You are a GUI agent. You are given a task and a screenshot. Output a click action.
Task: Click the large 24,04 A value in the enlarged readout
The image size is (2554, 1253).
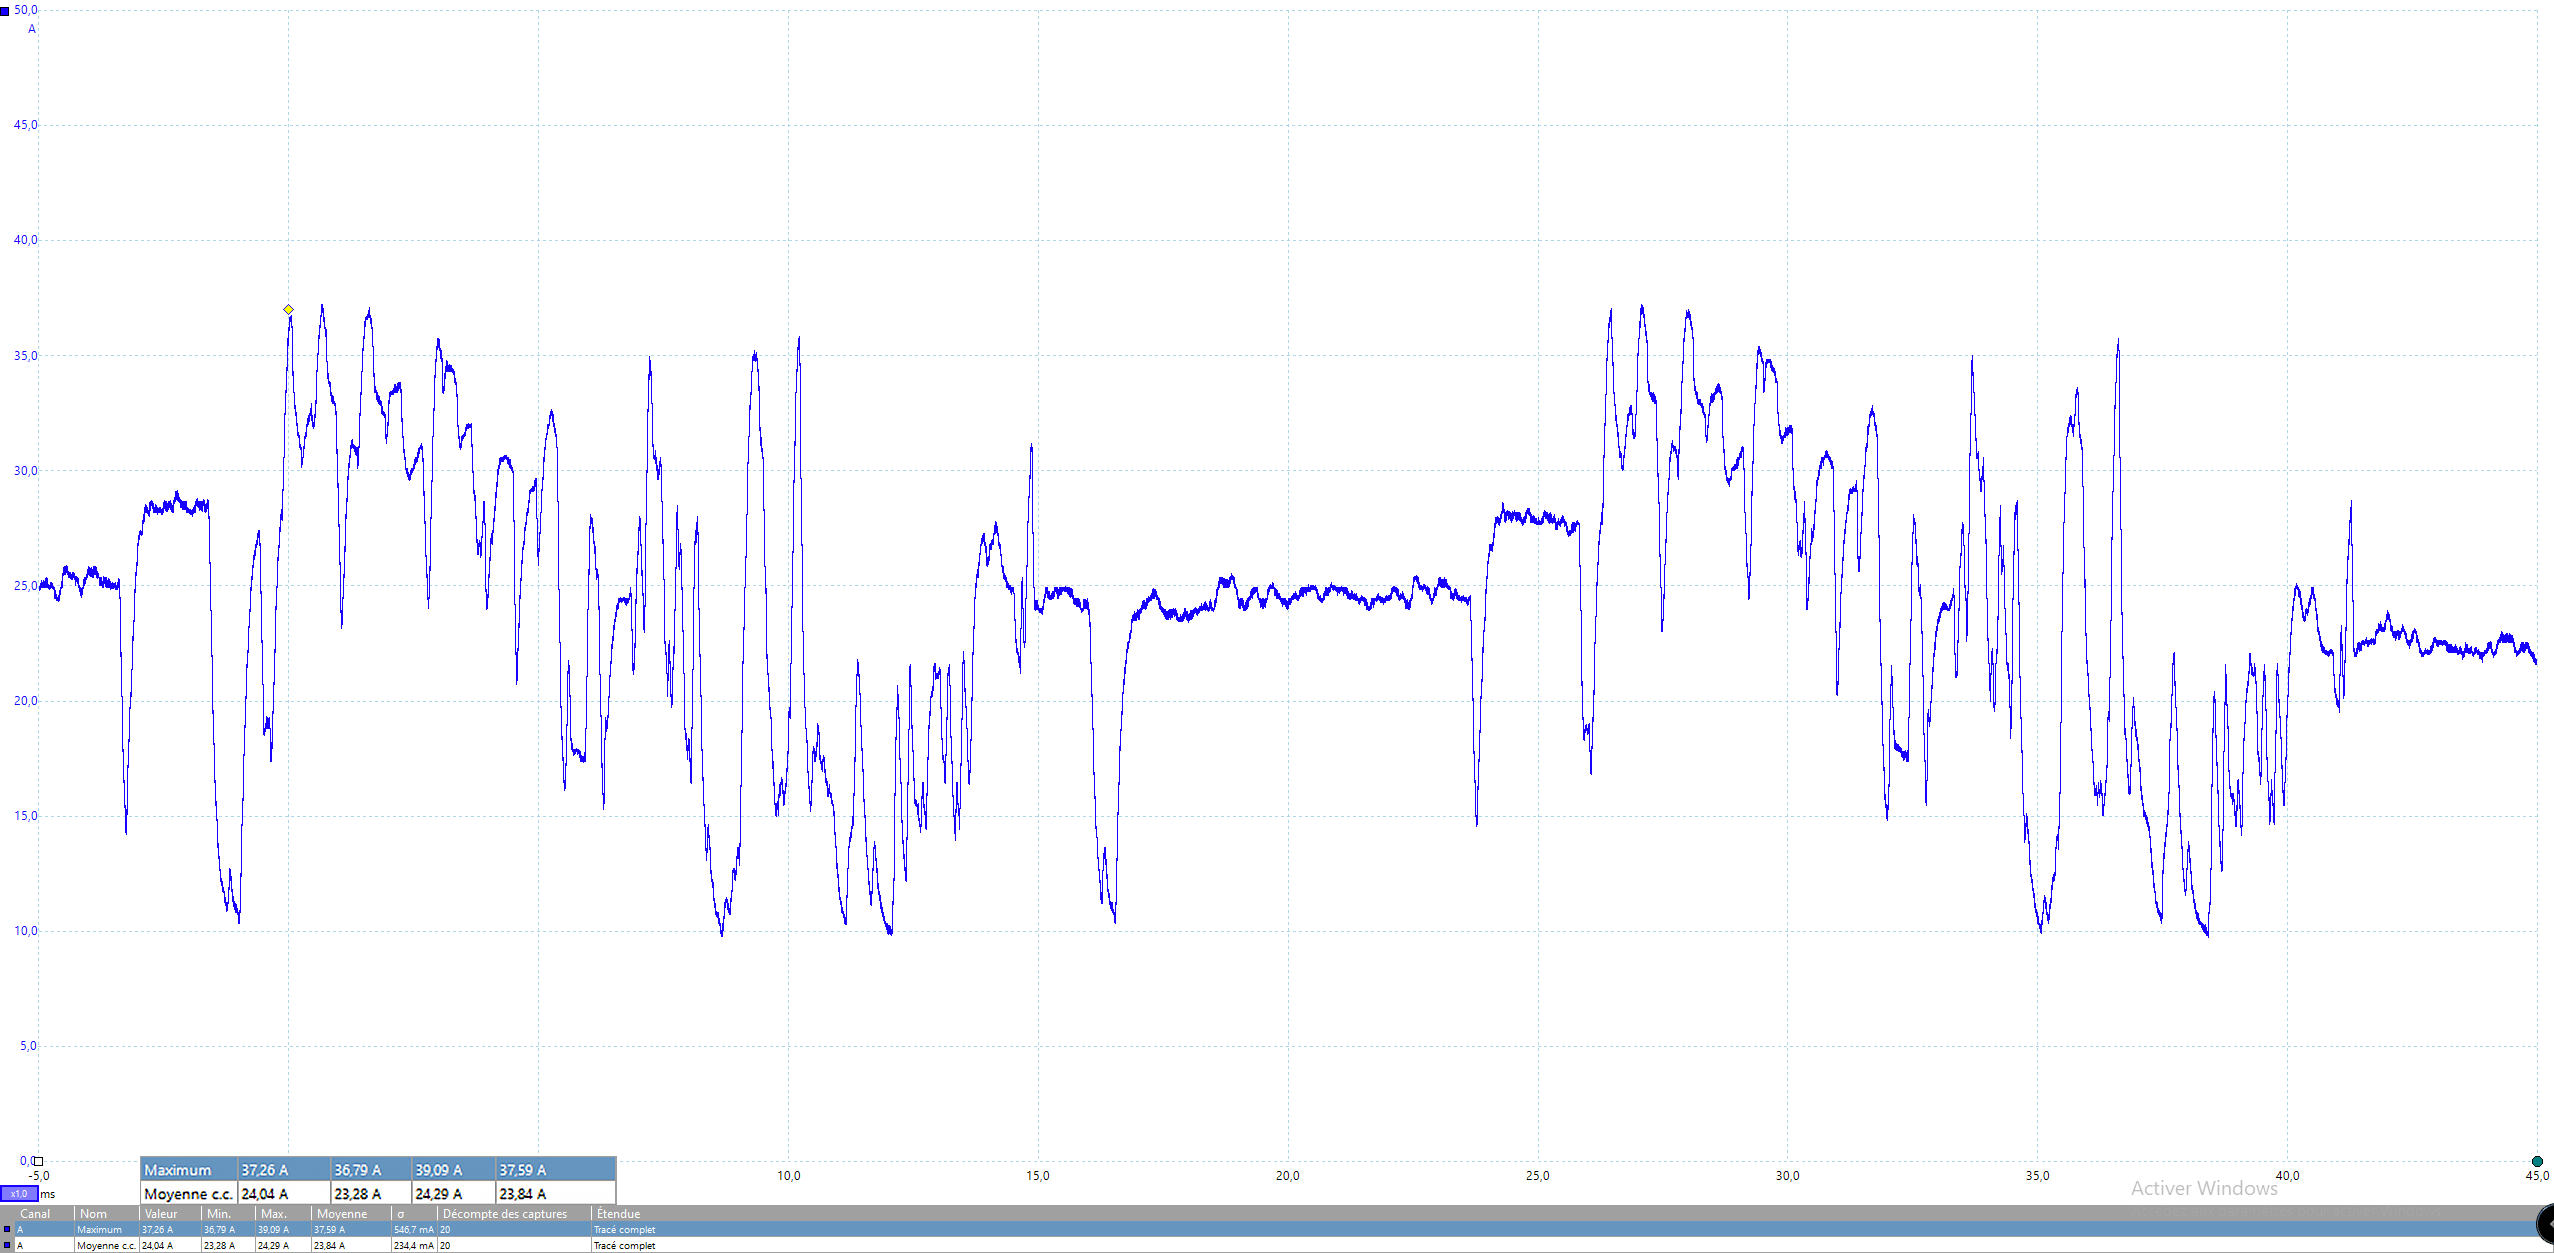pos(265,1194)
